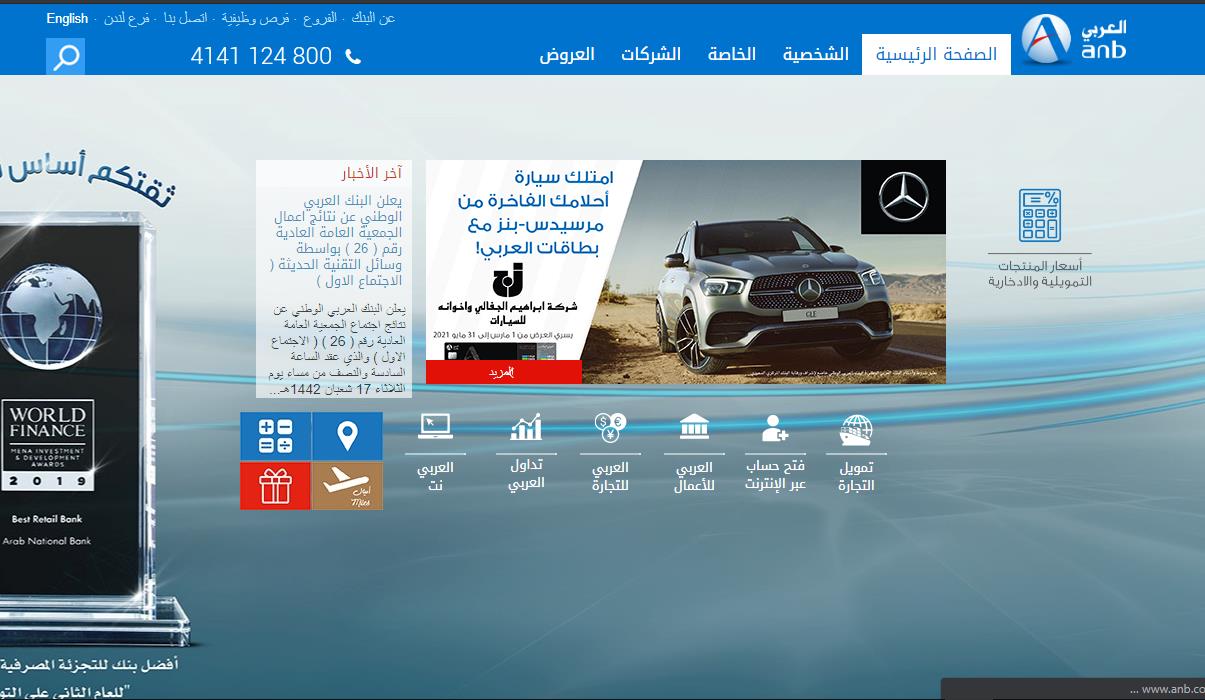Click the phone number 800 124 4141
Image resolution: width=1205 pixels, height=700 pixels.
pyautogui.click(x=261, y=57)
